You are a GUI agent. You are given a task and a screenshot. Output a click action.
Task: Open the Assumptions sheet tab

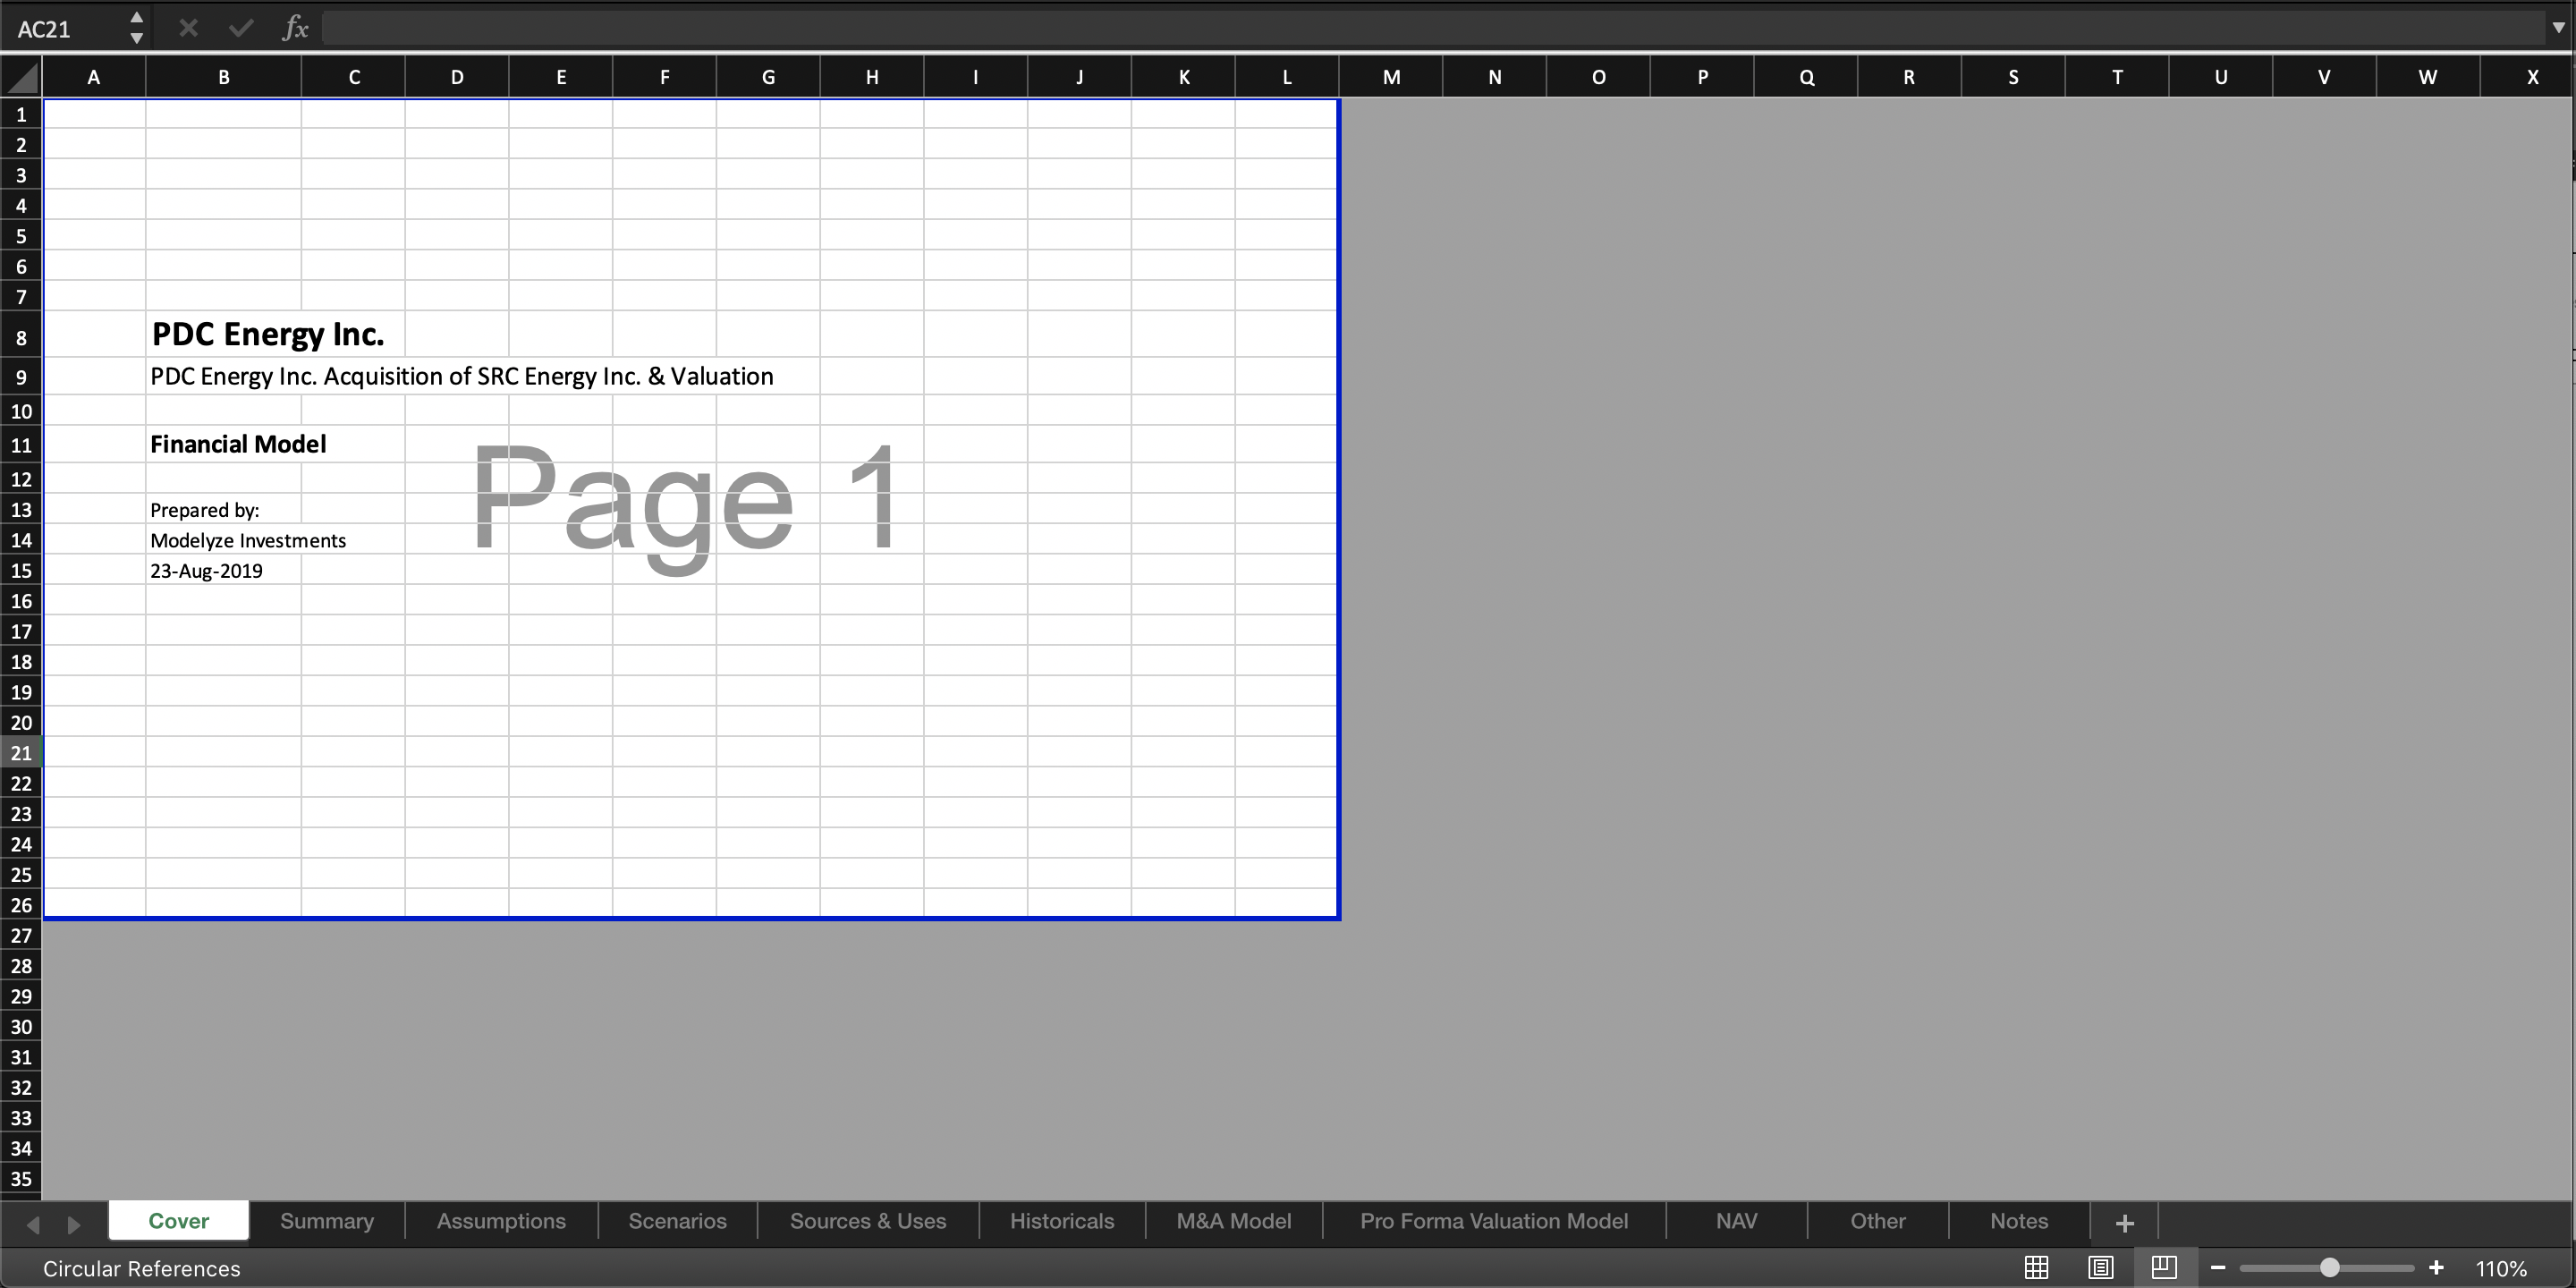click(501, 1221)
